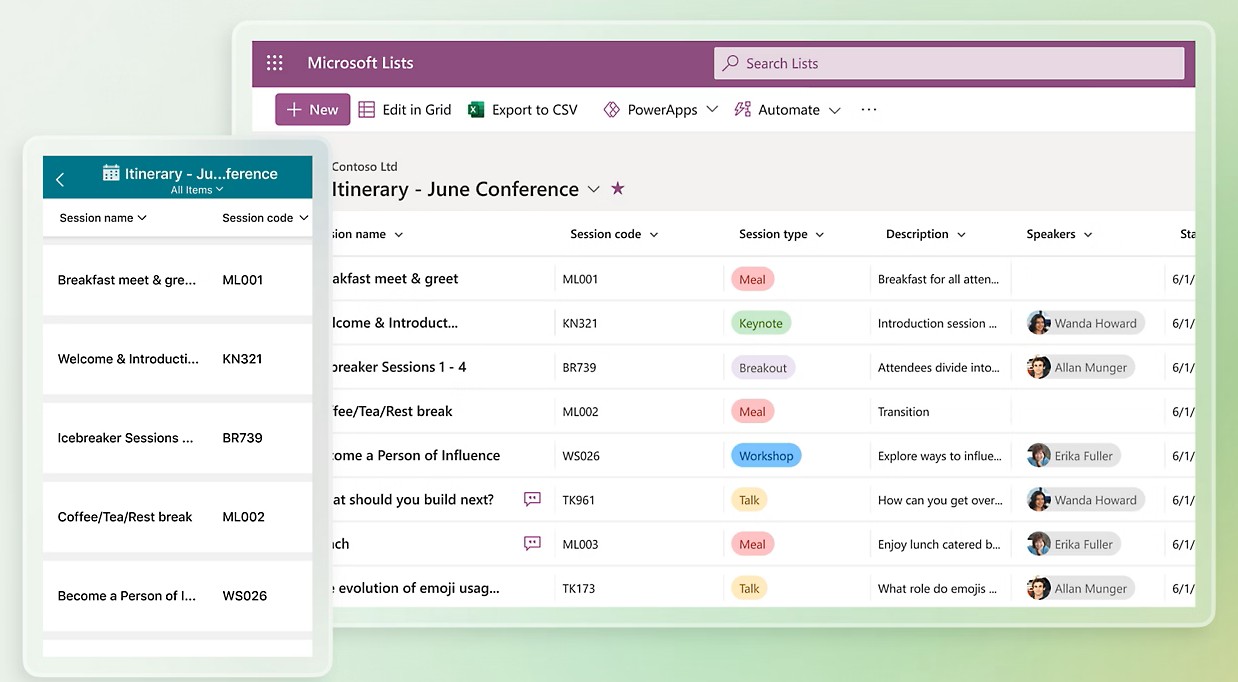Viewport: 1238px width, 682px height.
Task: Tap 'Breakfast meet & gre...' row in mobile app
Action: pyautogui.click(x=178, y=280)
